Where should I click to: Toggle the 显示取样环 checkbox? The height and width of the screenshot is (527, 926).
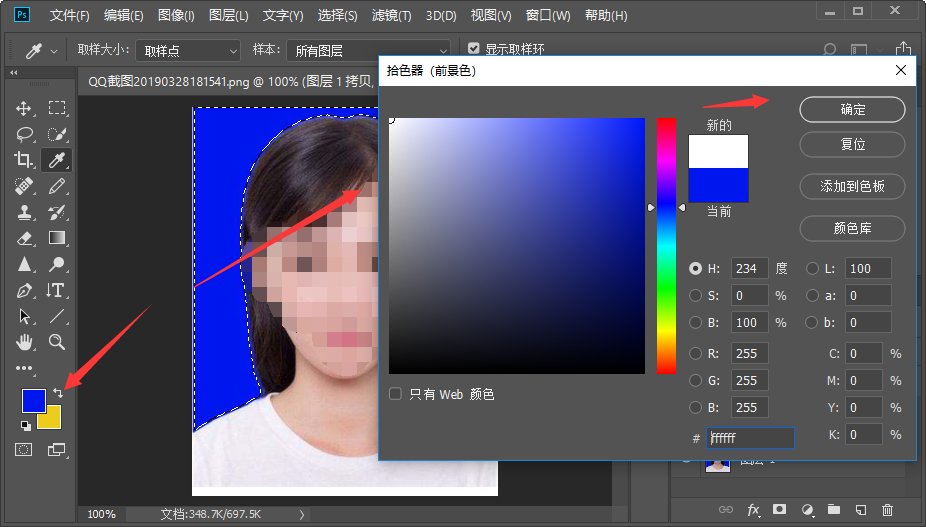[474, 48]
